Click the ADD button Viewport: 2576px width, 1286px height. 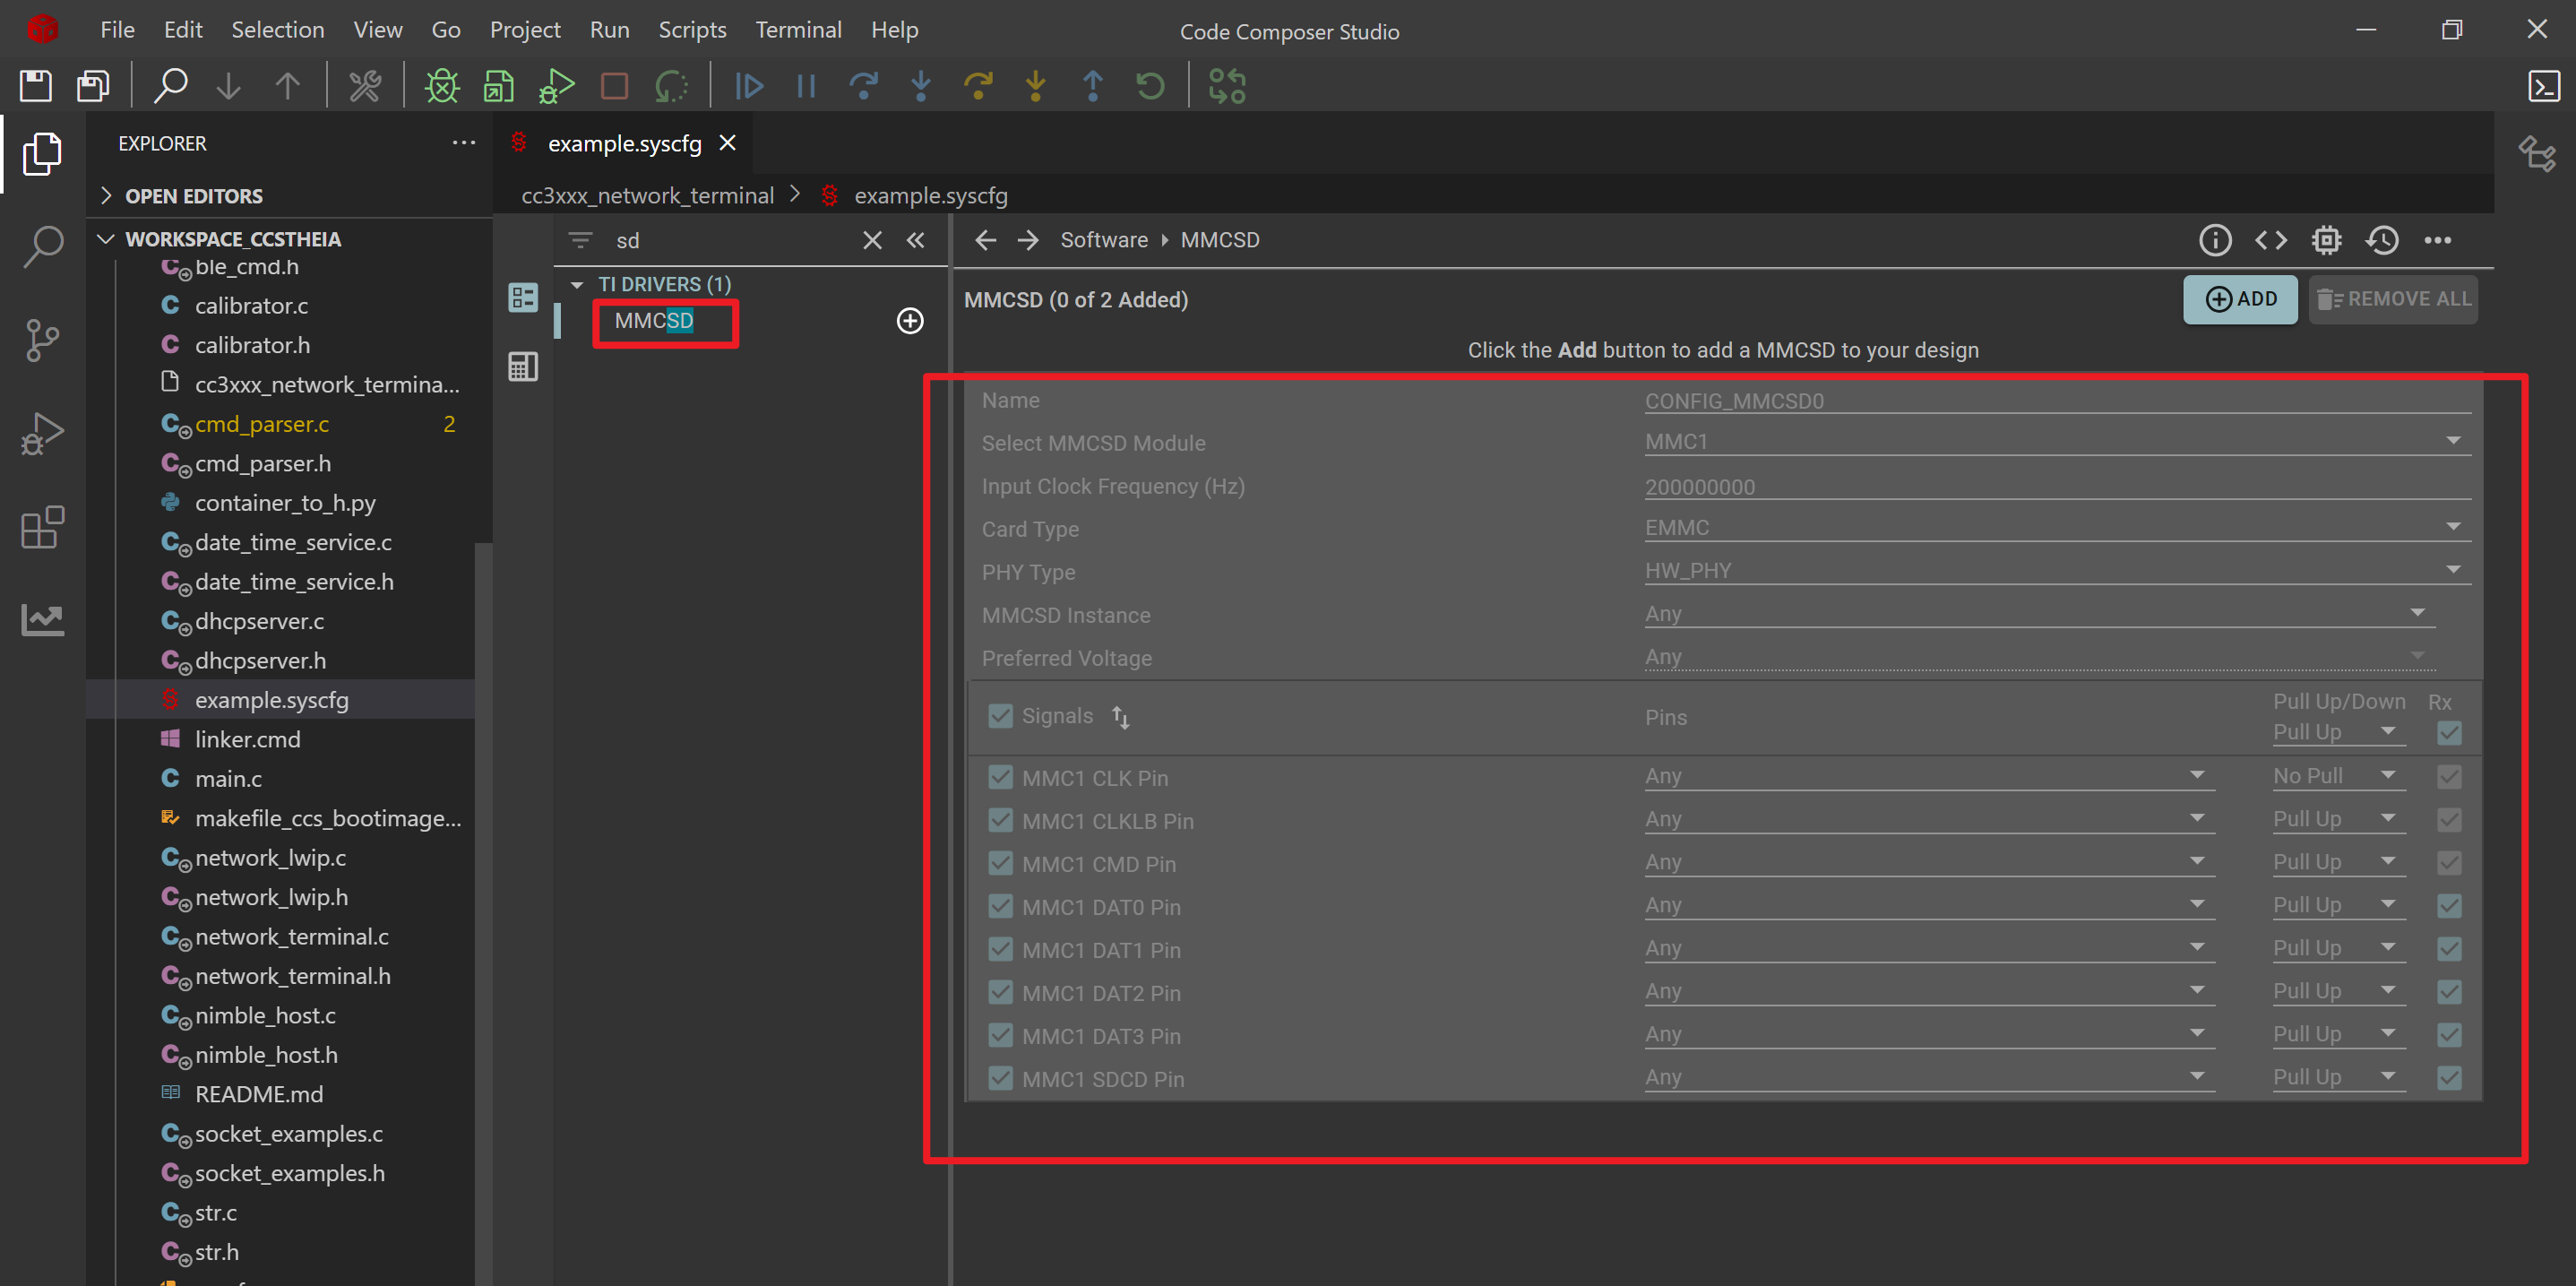pos(2240,299)
